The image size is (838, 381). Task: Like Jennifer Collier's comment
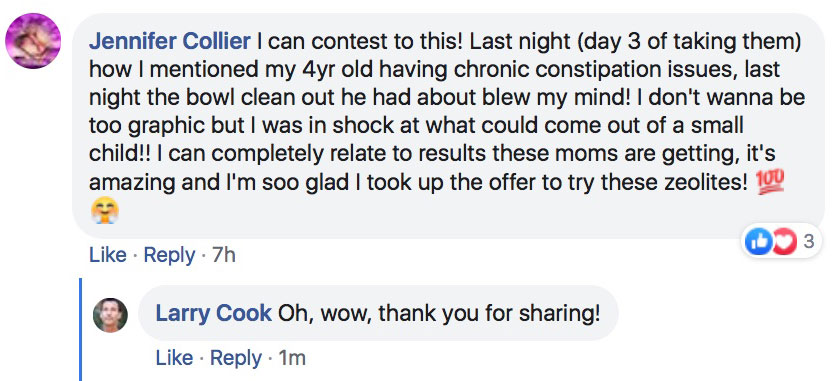(x=107, y=255)
